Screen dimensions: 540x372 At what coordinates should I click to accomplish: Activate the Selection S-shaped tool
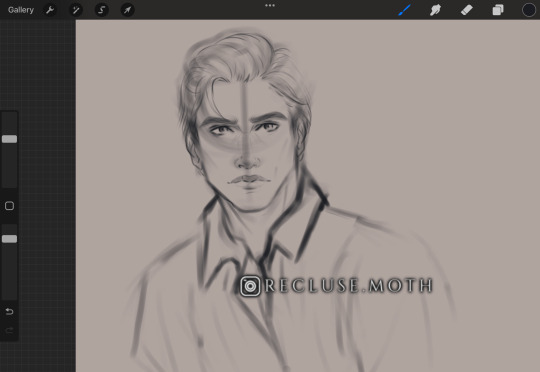point(102,10)
